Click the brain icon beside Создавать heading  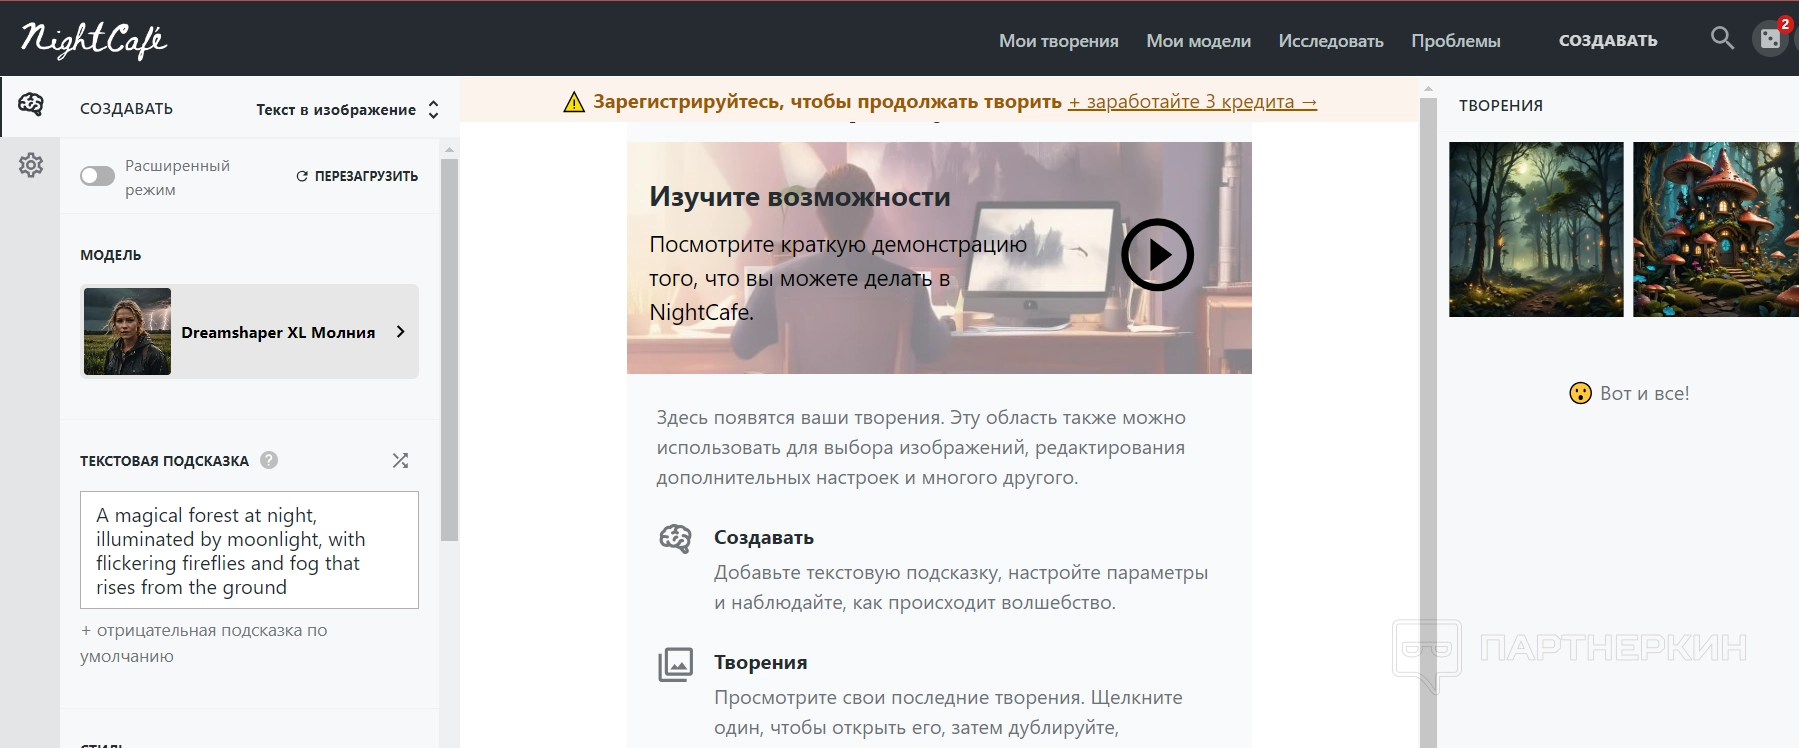(x=675, y=538)
